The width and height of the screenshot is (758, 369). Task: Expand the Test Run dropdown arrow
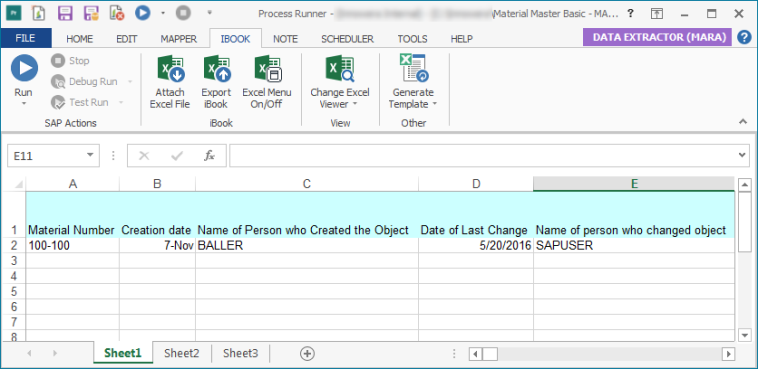pyautogui.click(x=121, y=103)
